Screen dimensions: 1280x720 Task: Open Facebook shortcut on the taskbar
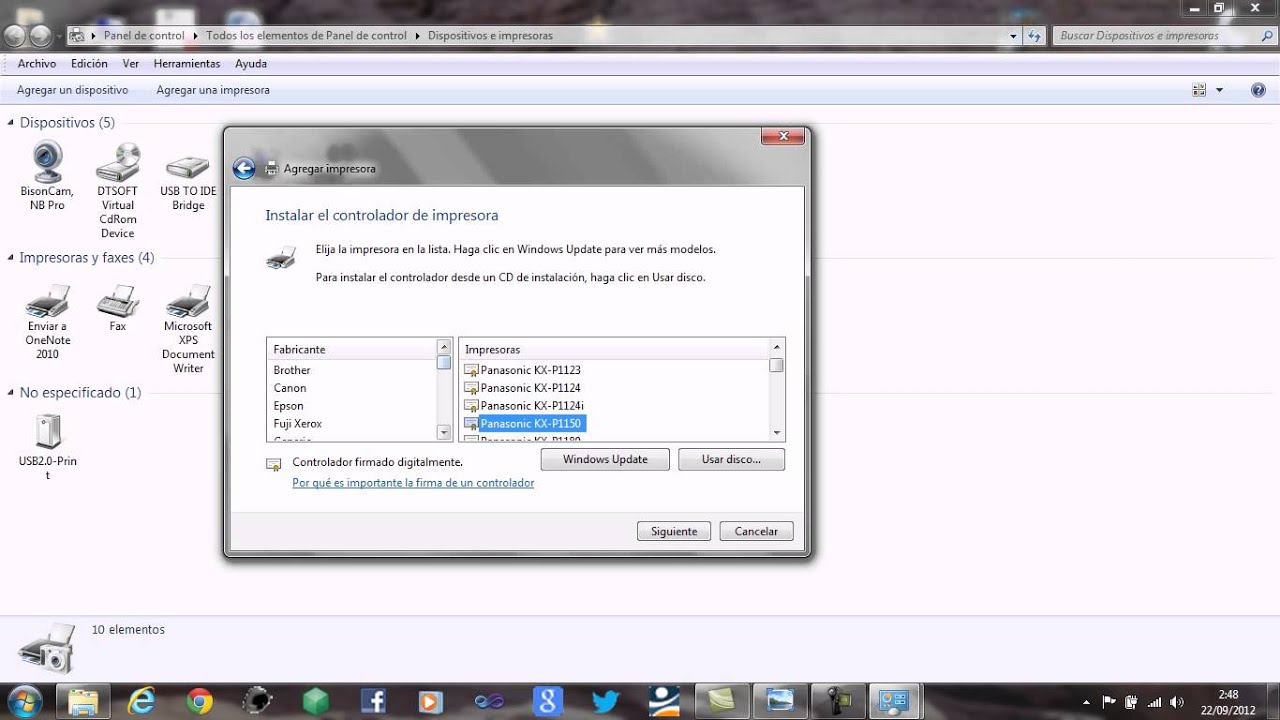pos(373,701)
